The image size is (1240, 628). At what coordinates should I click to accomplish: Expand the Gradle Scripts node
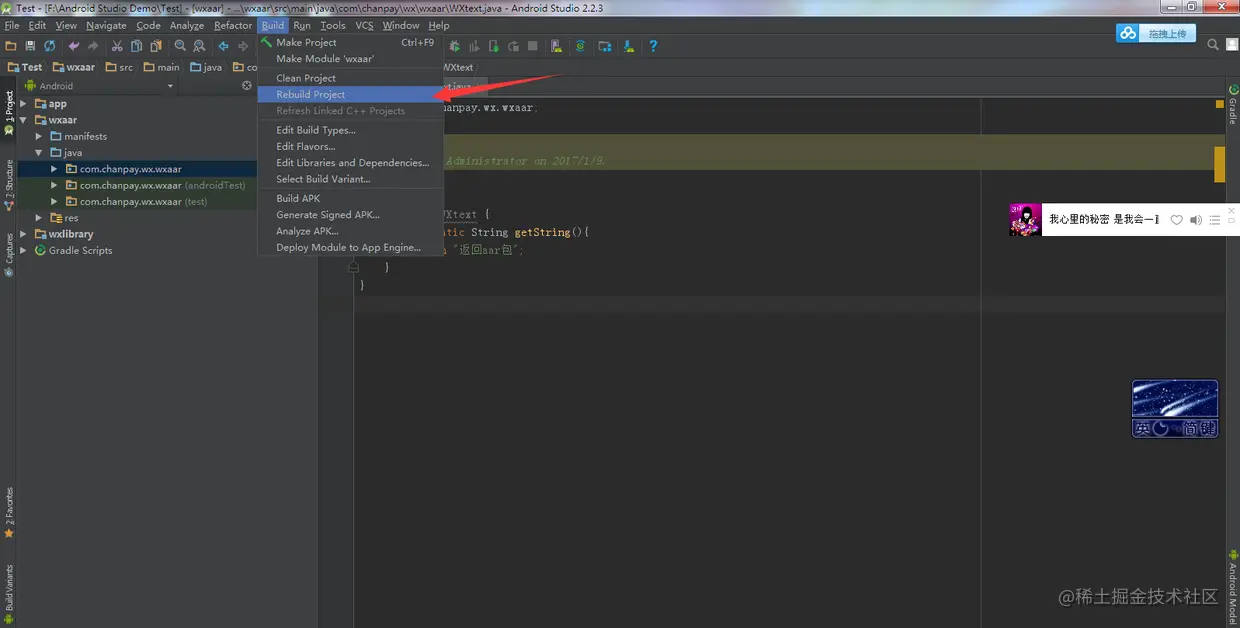23,250
